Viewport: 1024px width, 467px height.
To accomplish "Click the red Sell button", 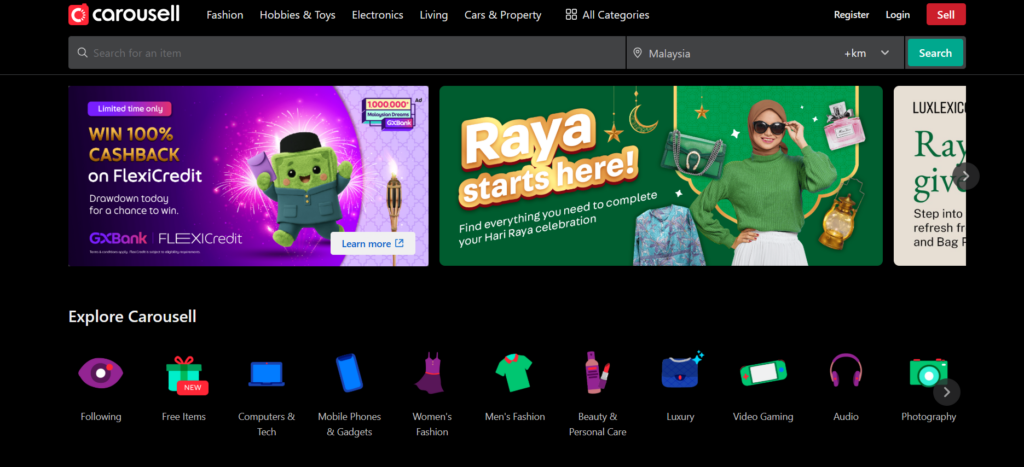I will click(946, 14).
